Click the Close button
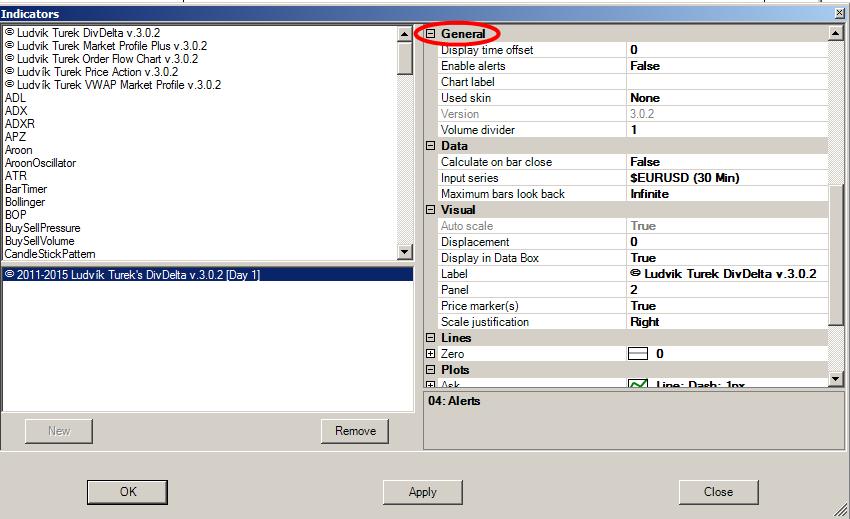 [718, 492]
